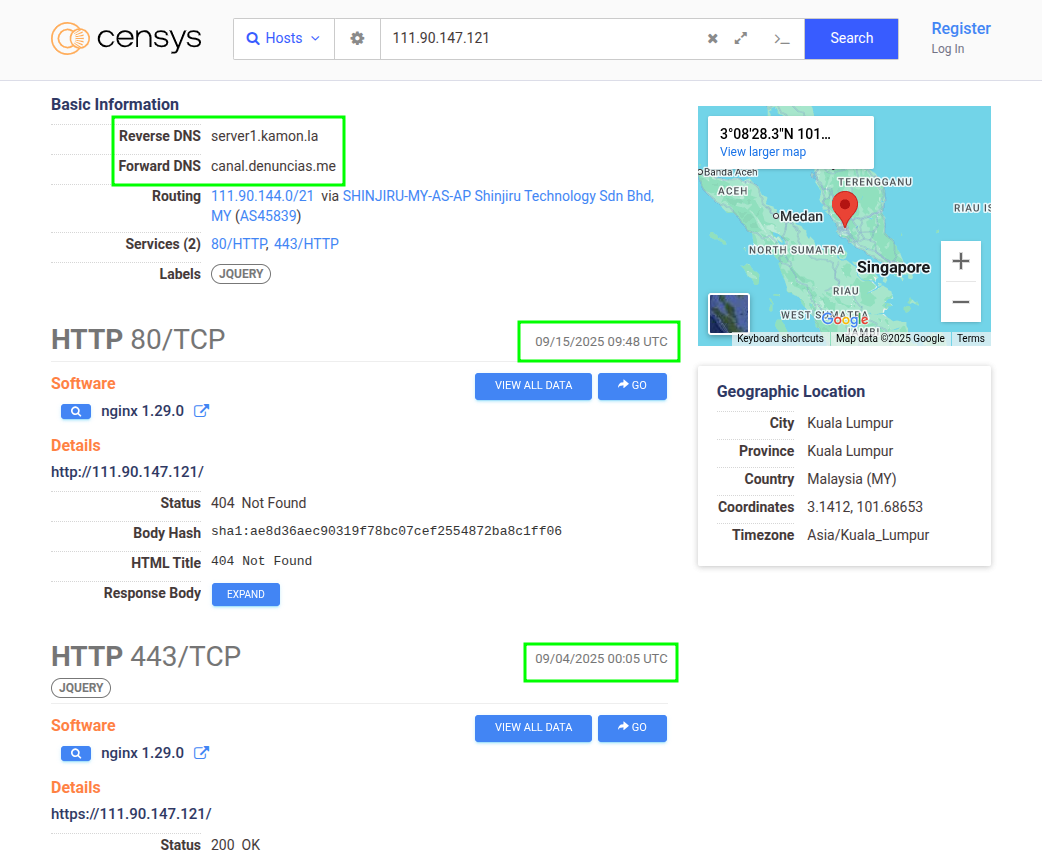This screenshot has width=1042, height=855.
Task: Click the IP address search input field
Action: tap(540, 39)
